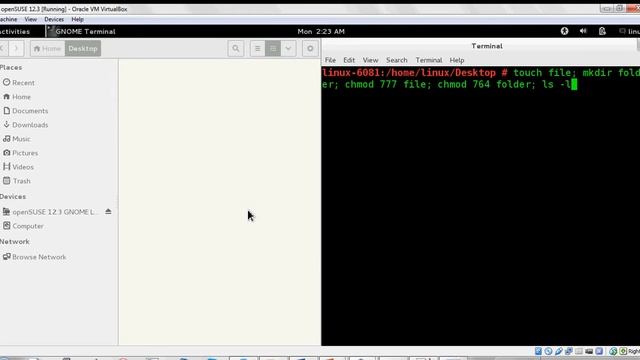Open Terminal Help menu
Screen dimensions: 640x360
point(457,60)
